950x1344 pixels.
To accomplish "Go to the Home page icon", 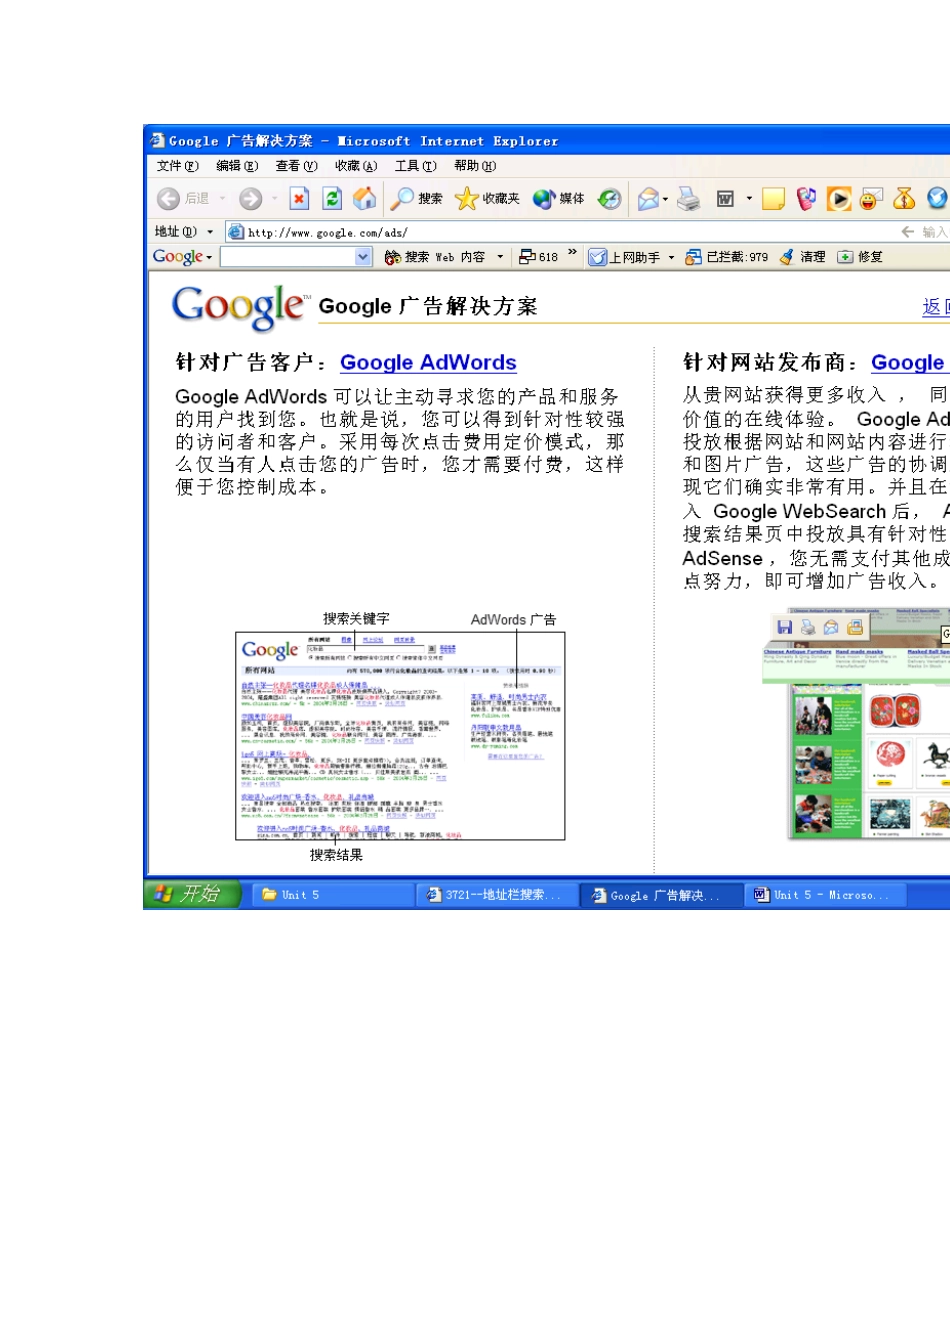I will (x=365, y=199).
